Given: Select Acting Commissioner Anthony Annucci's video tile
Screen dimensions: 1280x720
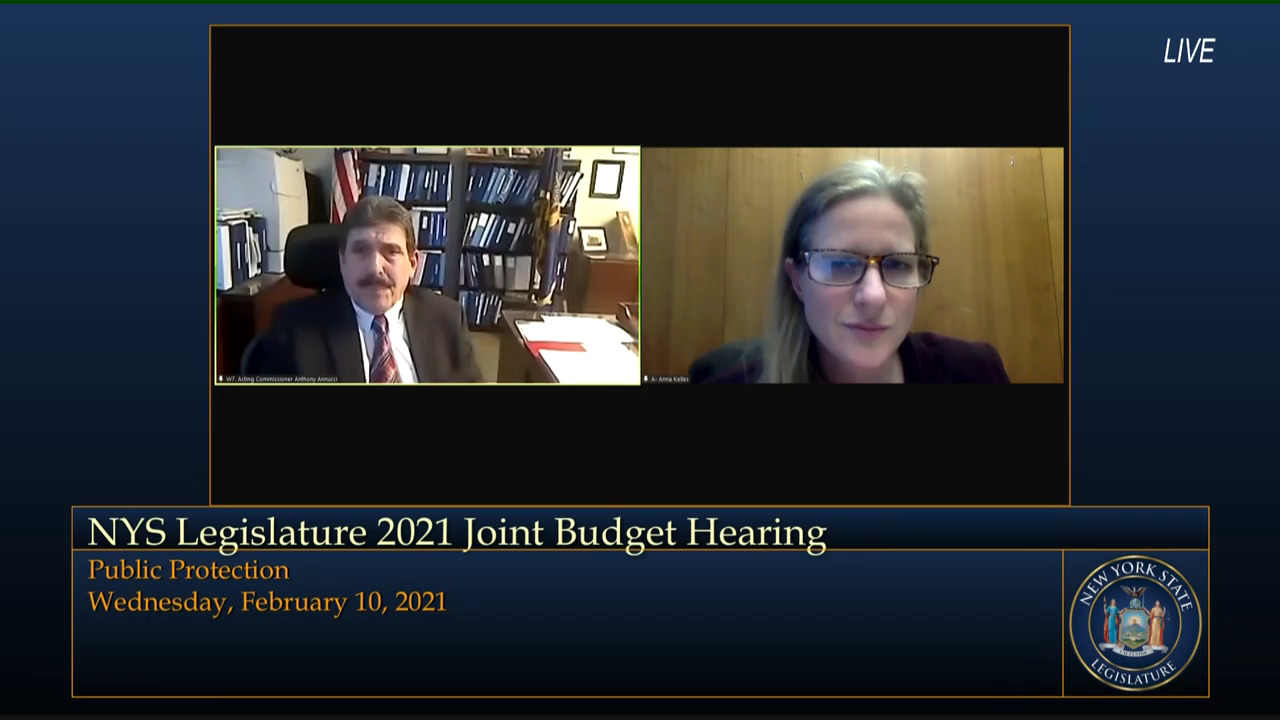Looking at the screenshot, I should tap(428, 266).
